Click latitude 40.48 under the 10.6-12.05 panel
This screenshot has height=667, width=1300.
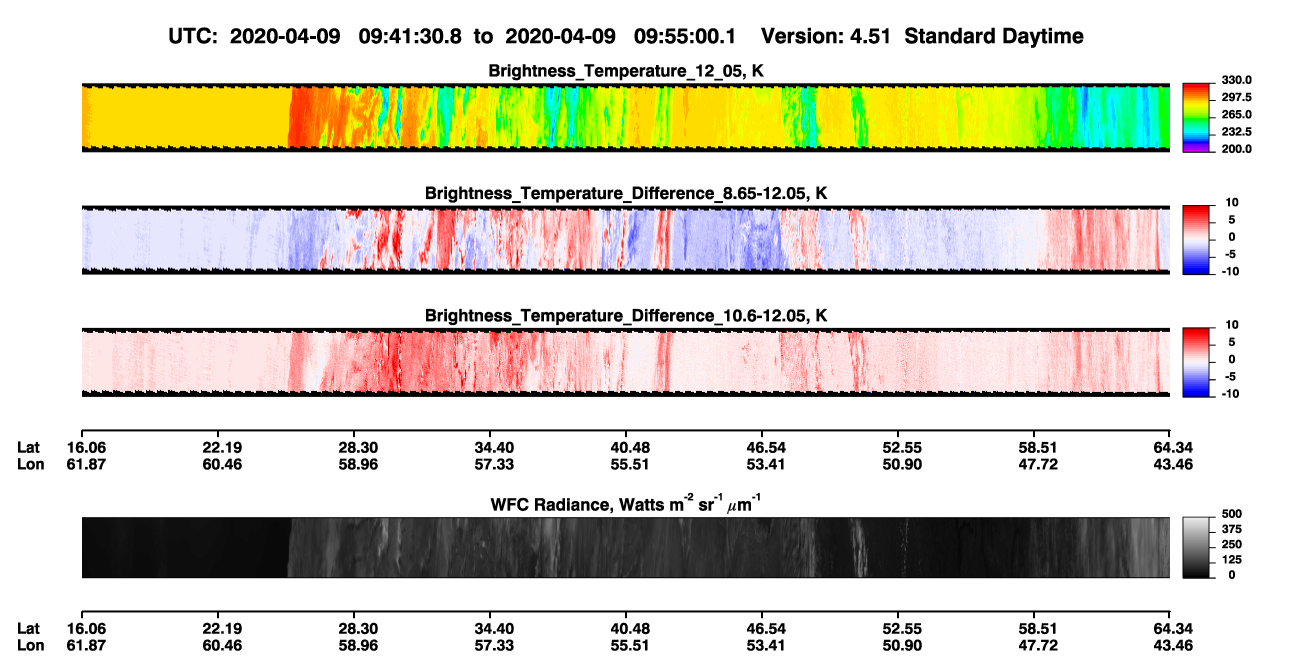[x=626, y=447]
